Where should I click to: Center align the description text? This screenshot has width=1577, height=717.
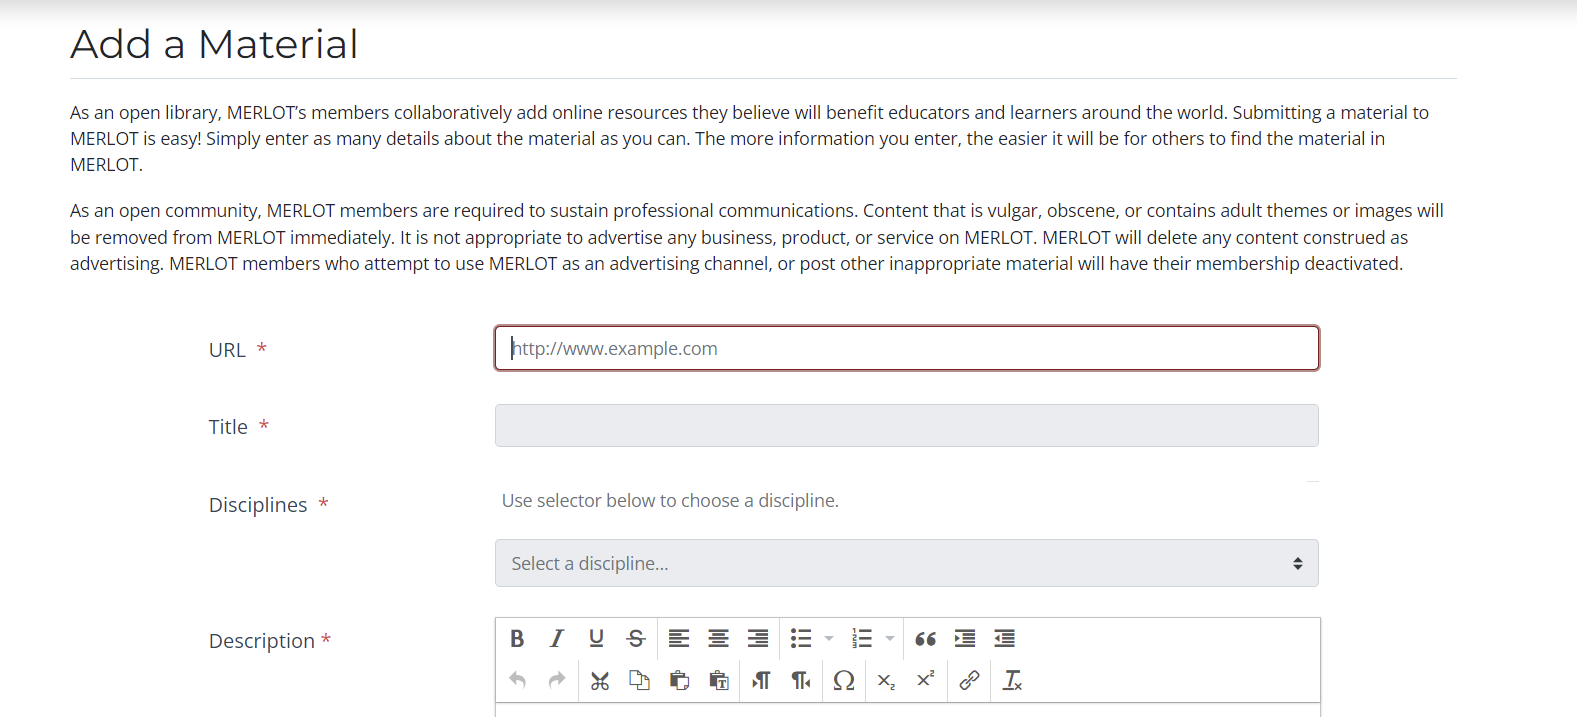point(718,638)
